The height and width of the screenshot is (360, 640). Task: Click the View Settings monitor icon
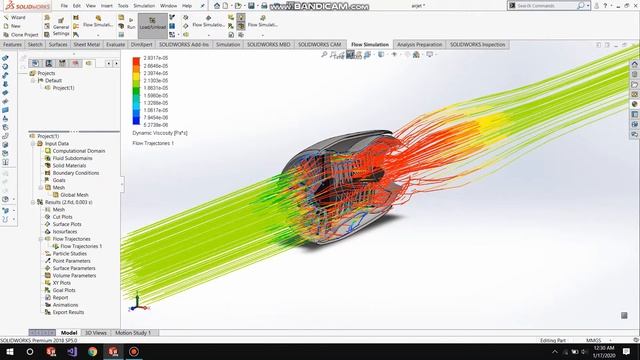point(429,54)
